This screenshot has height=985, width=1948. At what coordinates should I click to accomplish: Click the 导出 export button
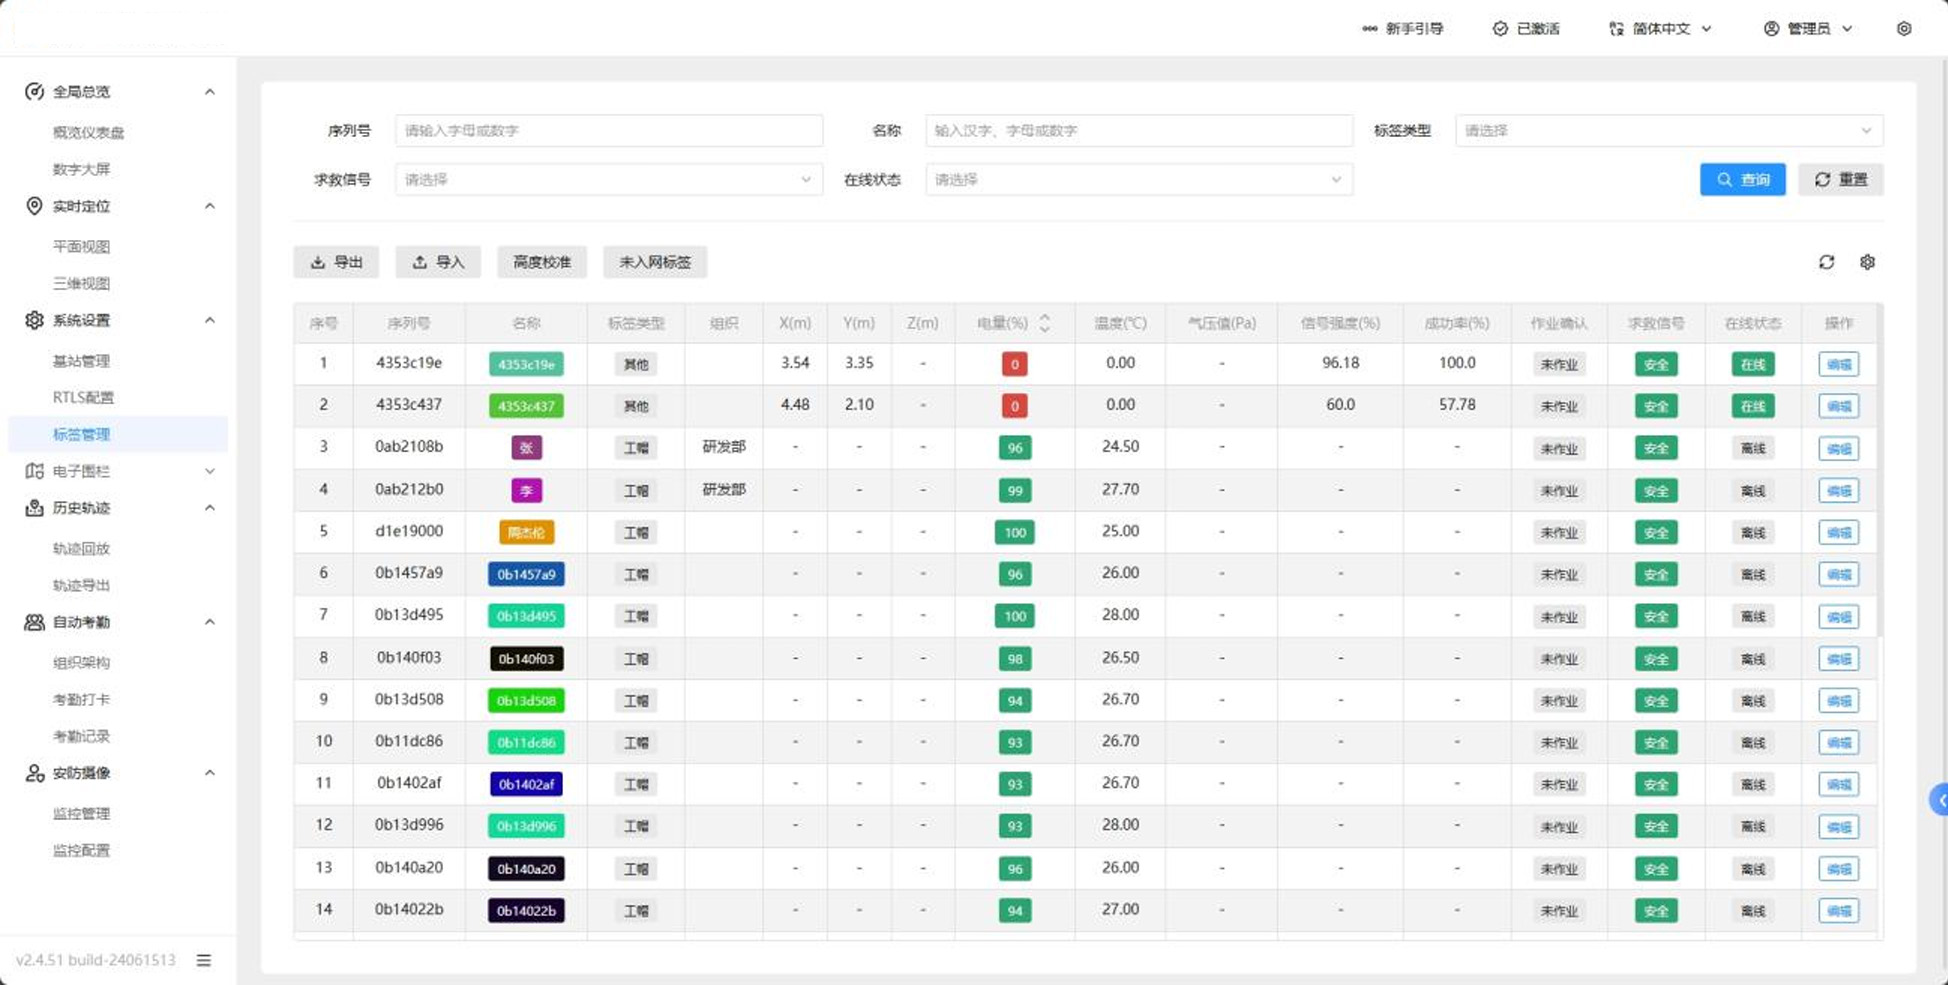(x=336, y=262)
